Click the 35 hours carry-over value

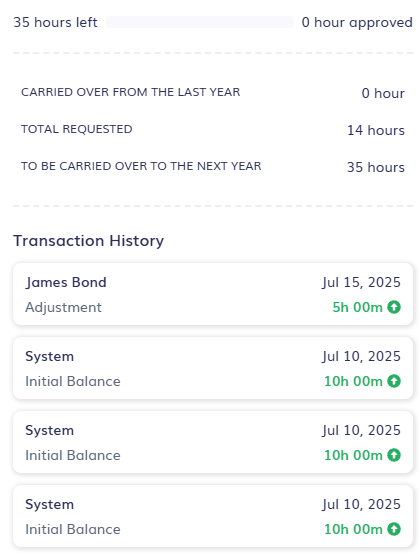pos(376,167)
